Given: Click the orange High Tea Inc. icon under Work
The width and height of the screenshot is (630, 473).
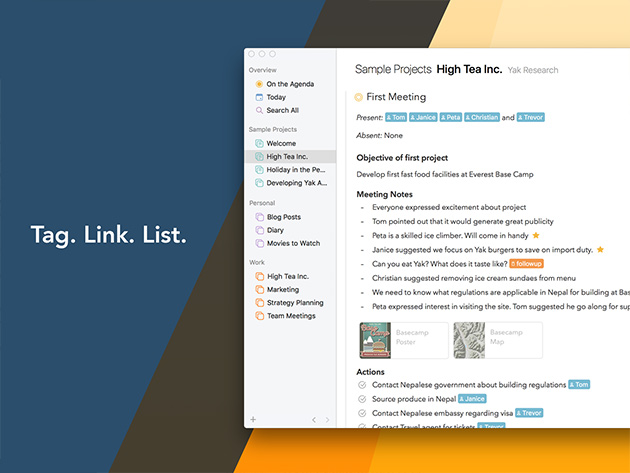Looking at the screenshot, I should (x=260, y=276).
